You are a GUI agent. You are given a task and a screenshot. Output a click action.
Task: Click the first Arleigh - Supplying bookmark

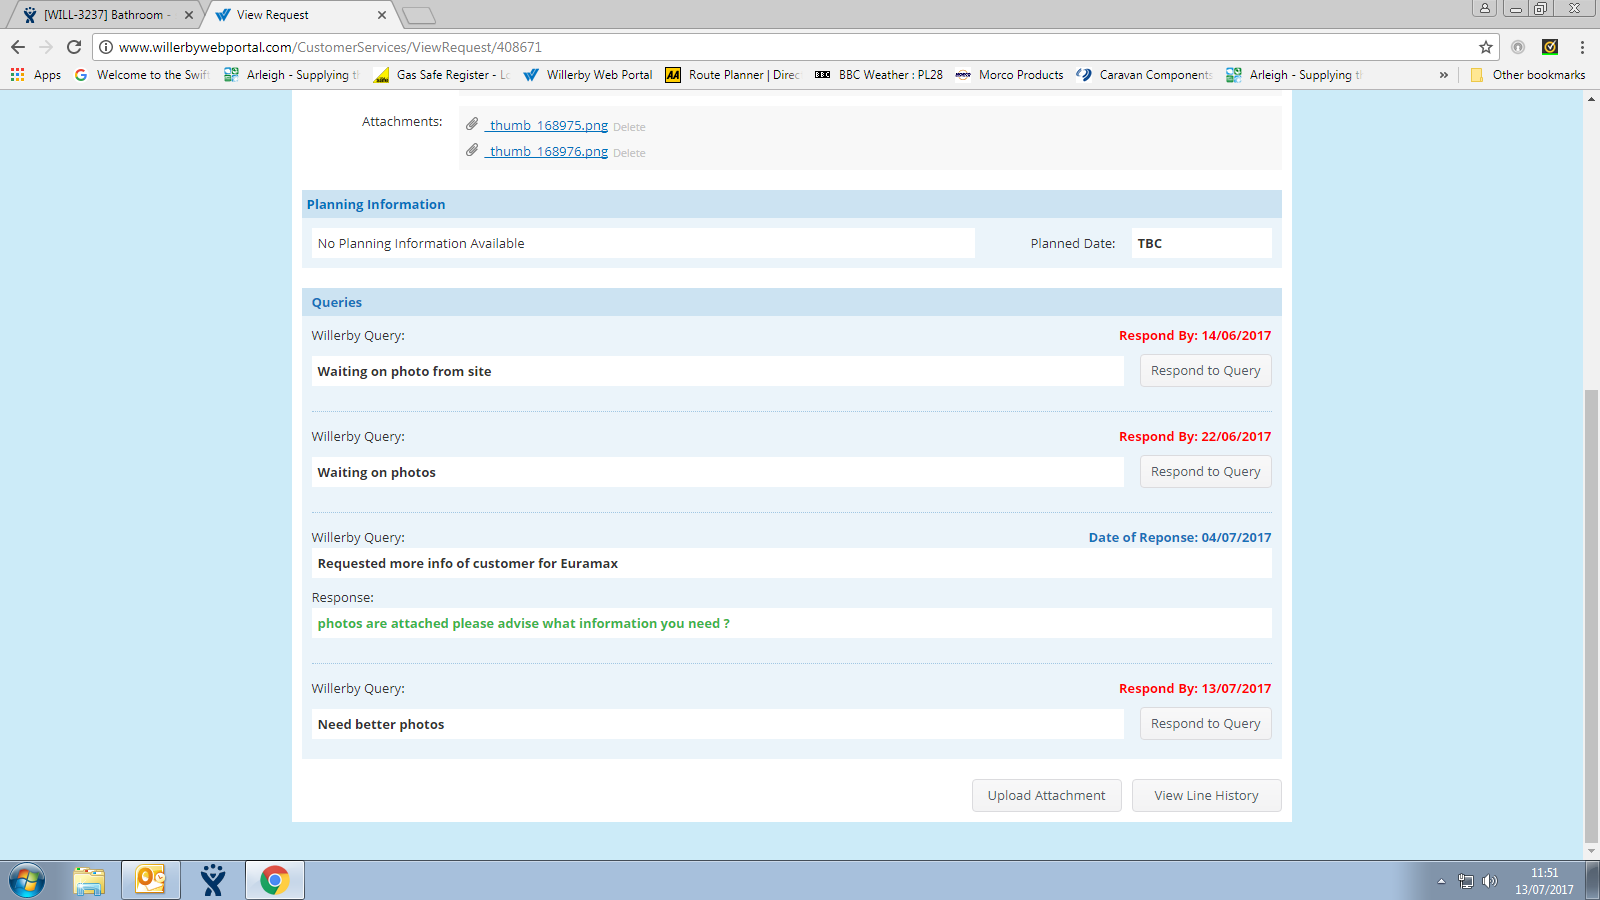pyautogui.click(x=291, y=75)
